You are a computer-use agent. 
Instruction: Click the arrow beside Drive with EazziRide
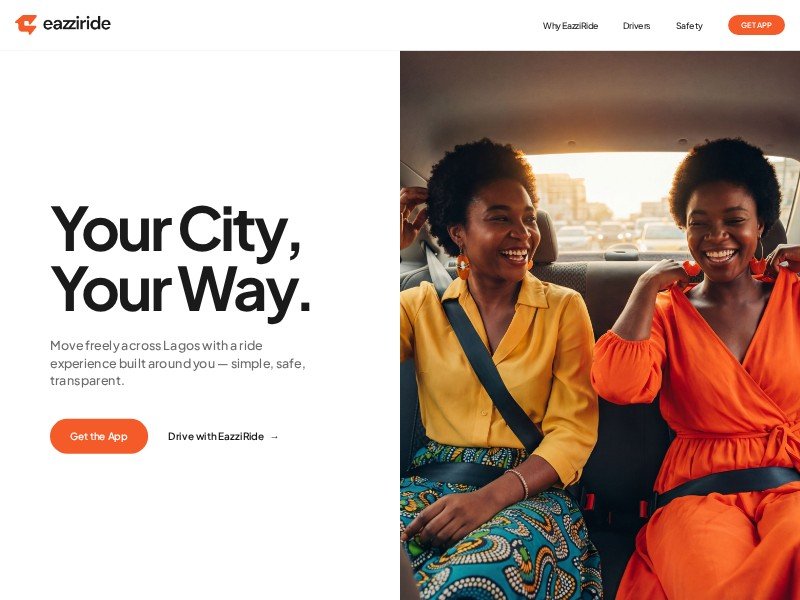tap(274, 437)
